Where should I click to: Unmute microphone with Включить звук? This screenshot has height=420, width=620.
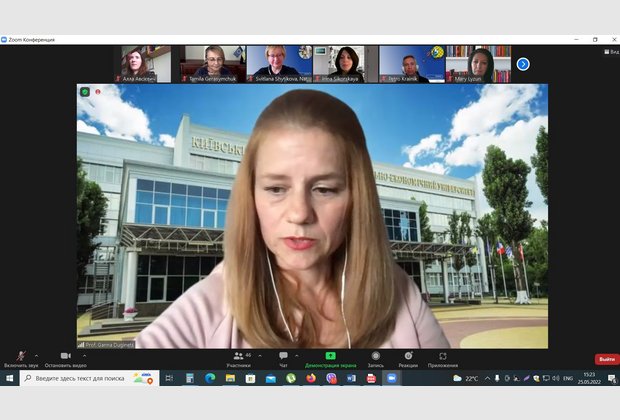pos(21,359)
